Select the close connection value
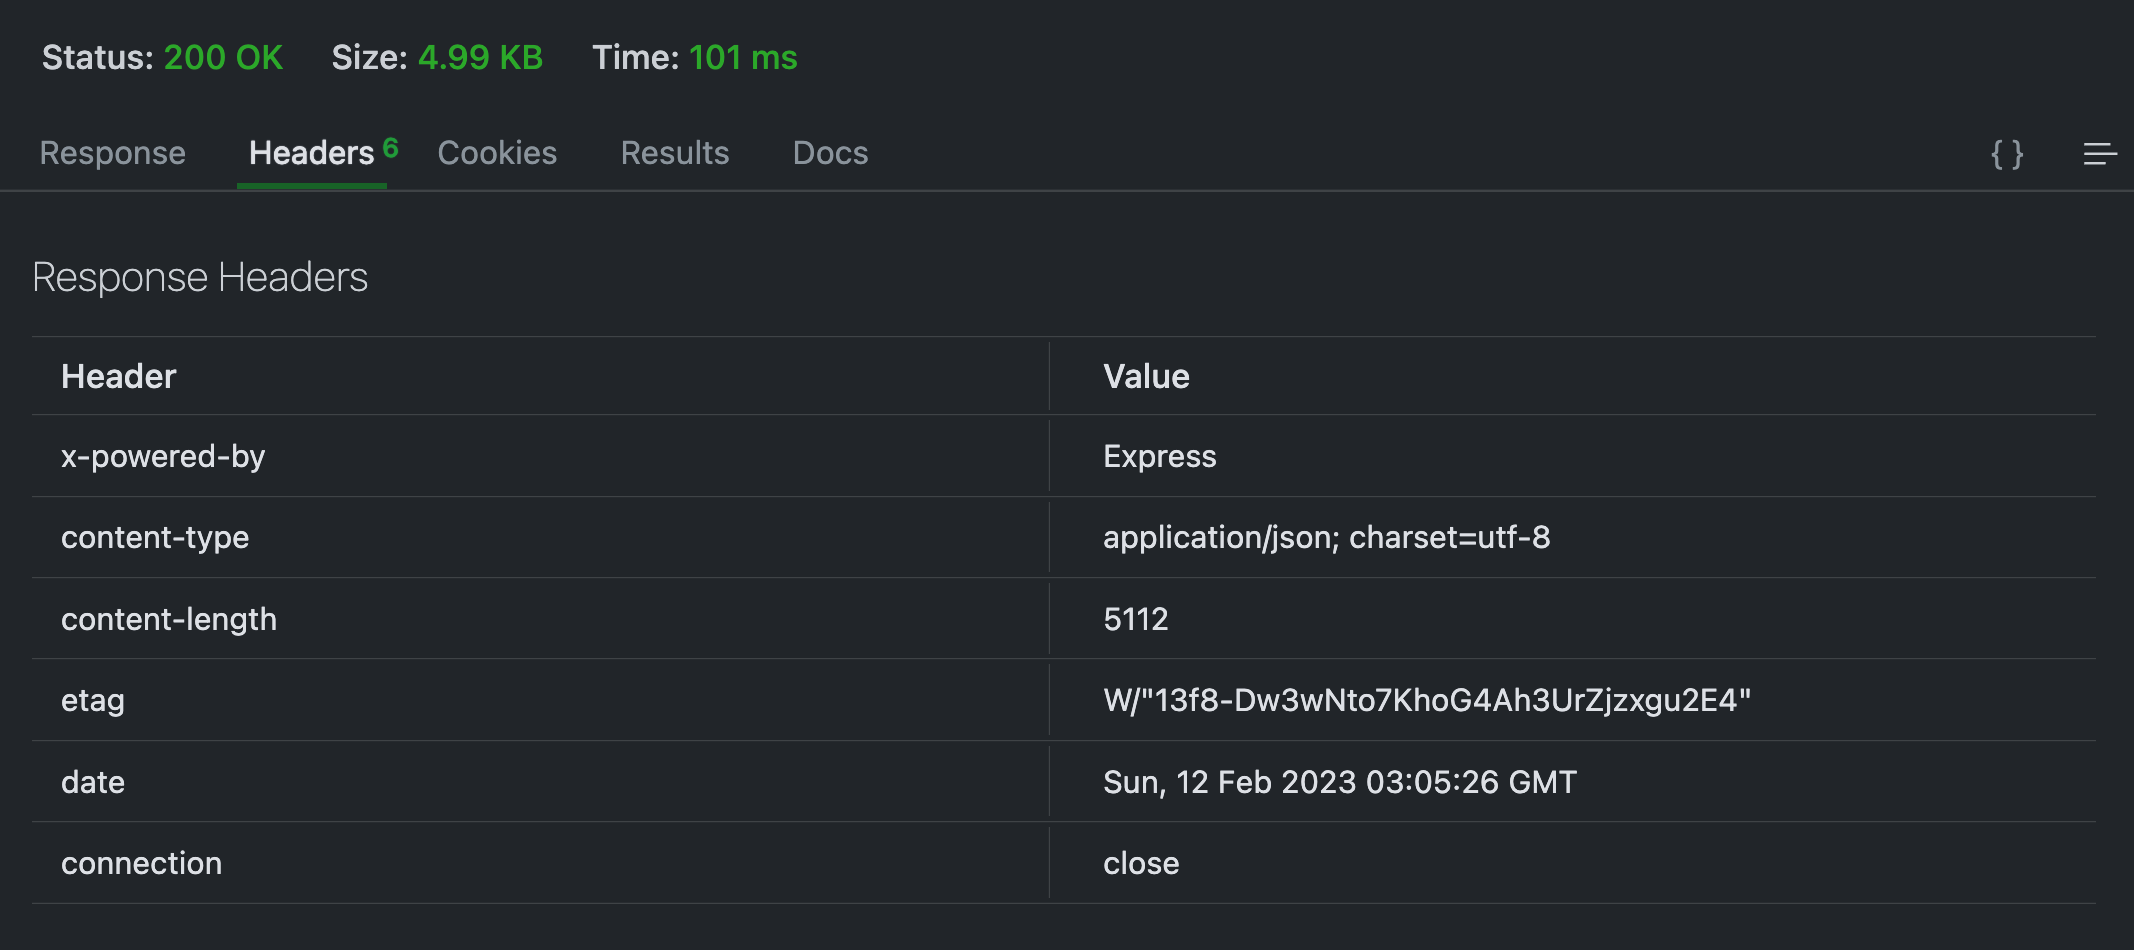2134x950 pixels. tap(1141, 863)
